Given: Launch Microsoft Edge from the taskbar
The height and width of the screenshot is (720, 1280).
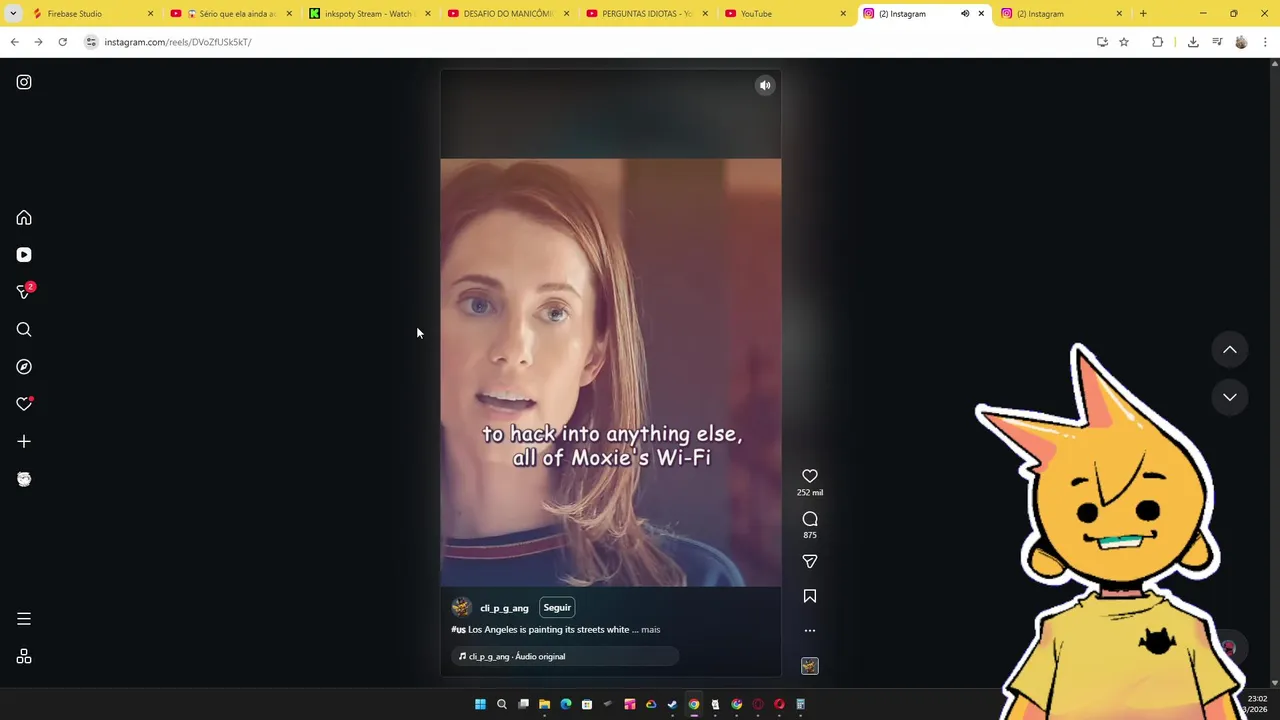Looking at the screenshot, I should (x=566, y=704).
